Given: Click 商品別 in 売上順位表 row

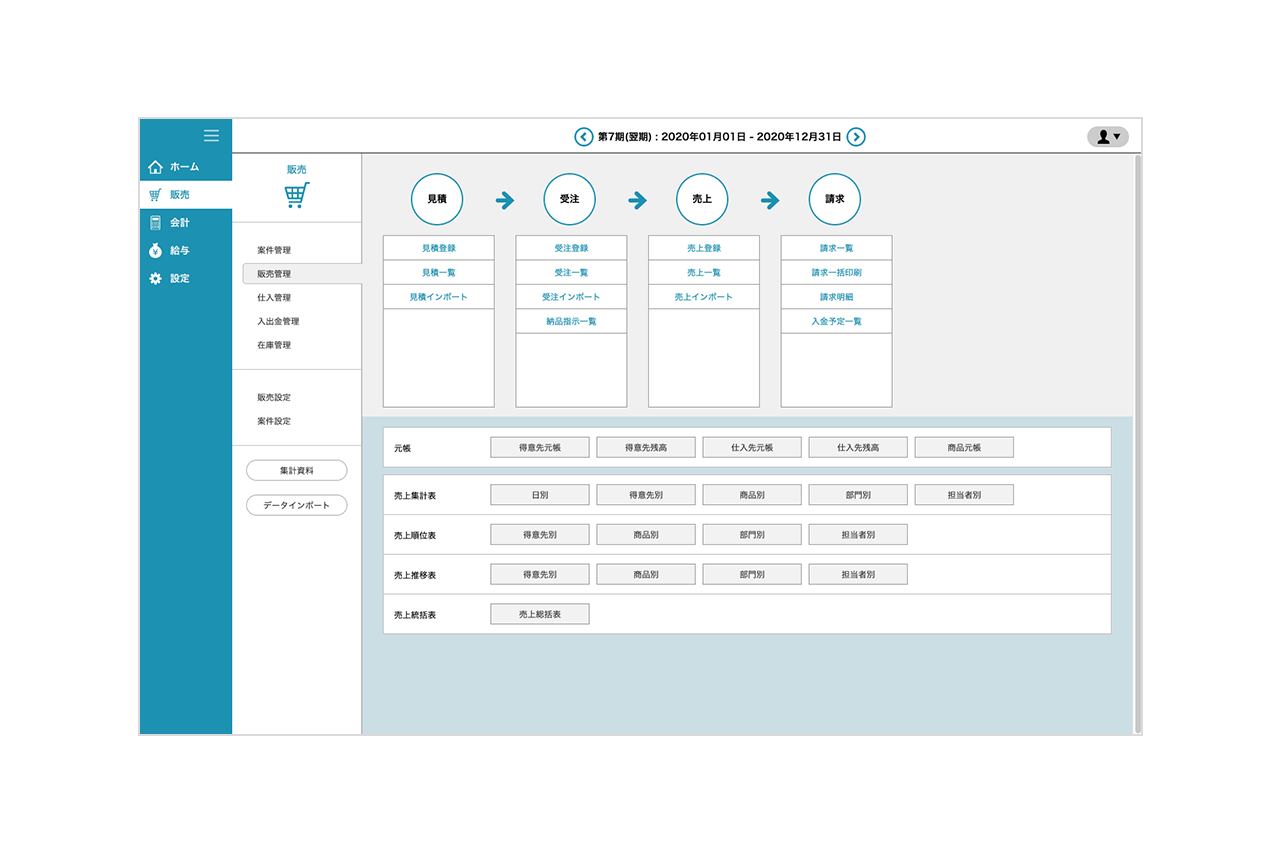Looking at the screenshot, I should [646, 535].
